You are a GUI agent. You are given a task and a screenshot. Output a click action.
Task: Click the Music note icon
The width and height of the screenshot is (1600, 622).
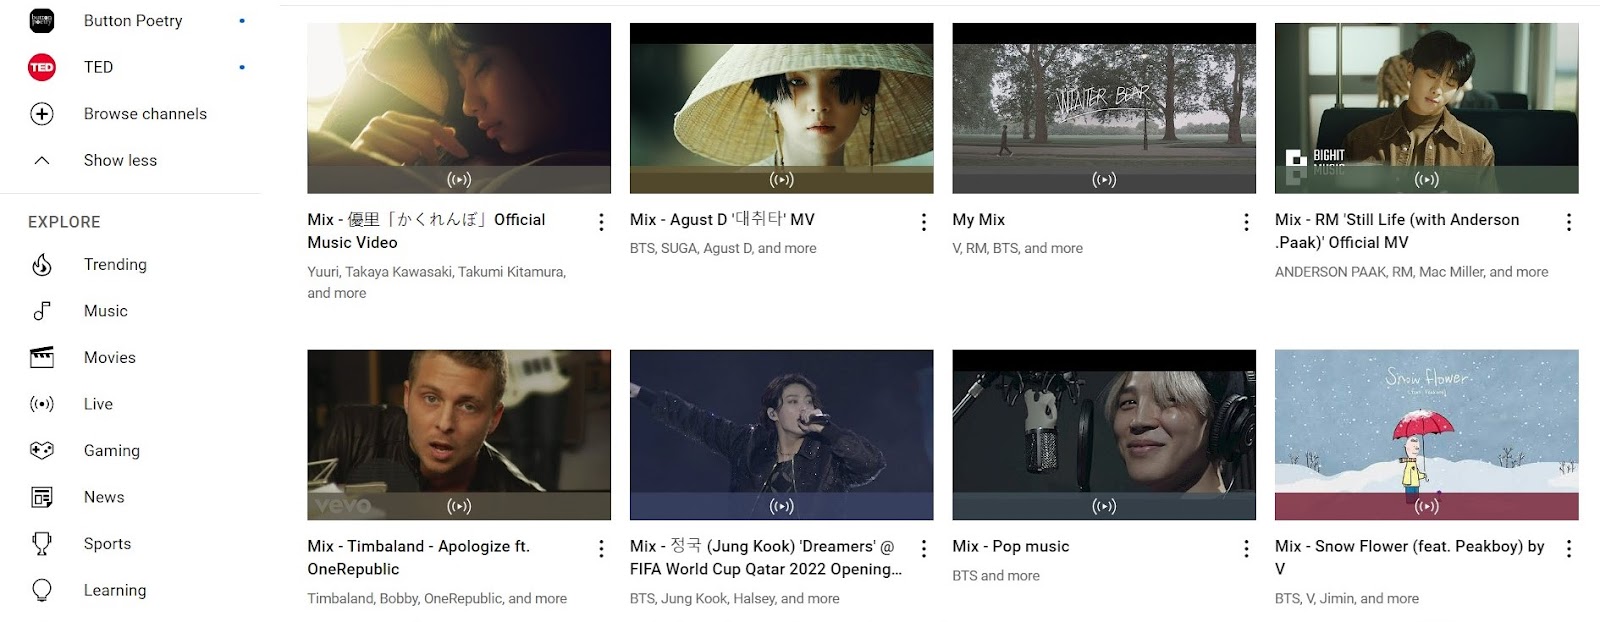pyautogui.click(x=42, y=311)
